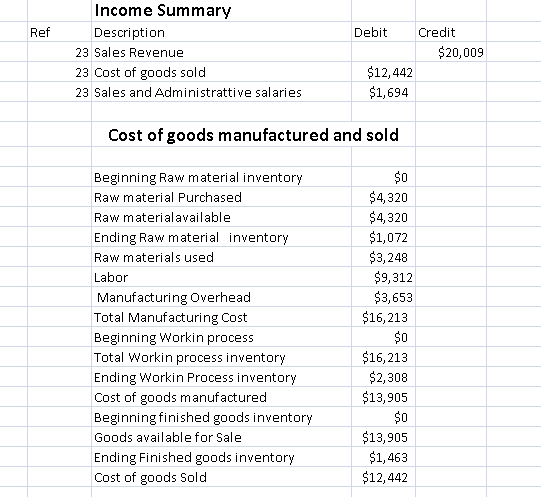The image size is (541, 497).
Task: Click the final 'Cost of goods Sold' cell
Action: click(x=222, y=477)
